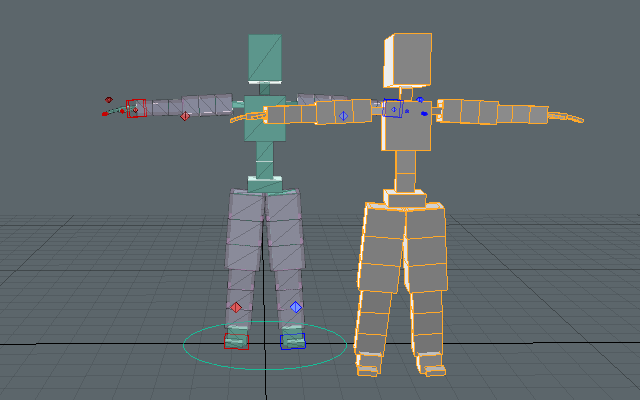This screenshot has height=400, width=640.
Task: Select the orange-outlined character's pelvis block
Action: coord(406,200)
